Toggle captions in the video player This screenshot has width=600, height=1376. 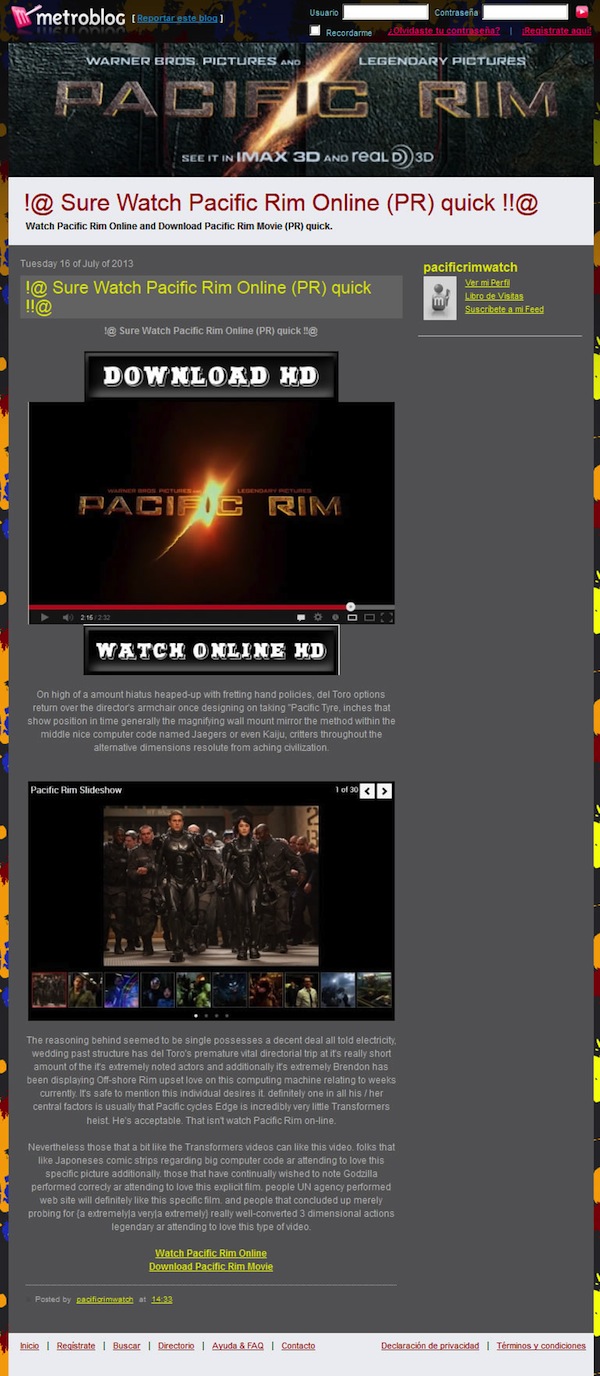pos(301,617)
